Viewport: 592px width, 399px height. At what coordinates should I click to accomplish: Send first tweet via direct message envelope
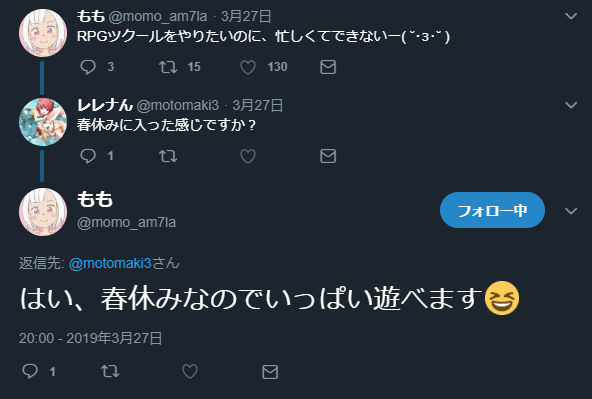pos(328,67)
